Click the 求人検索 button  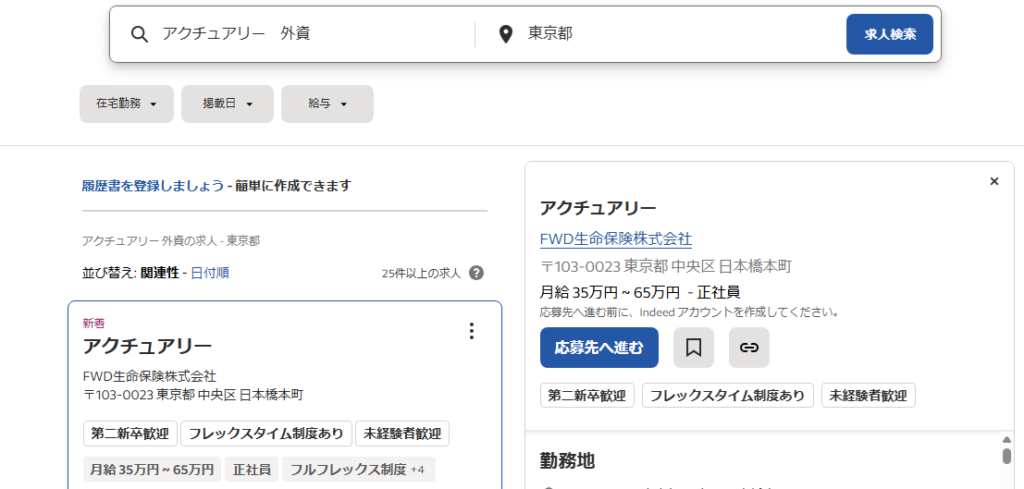889,35
